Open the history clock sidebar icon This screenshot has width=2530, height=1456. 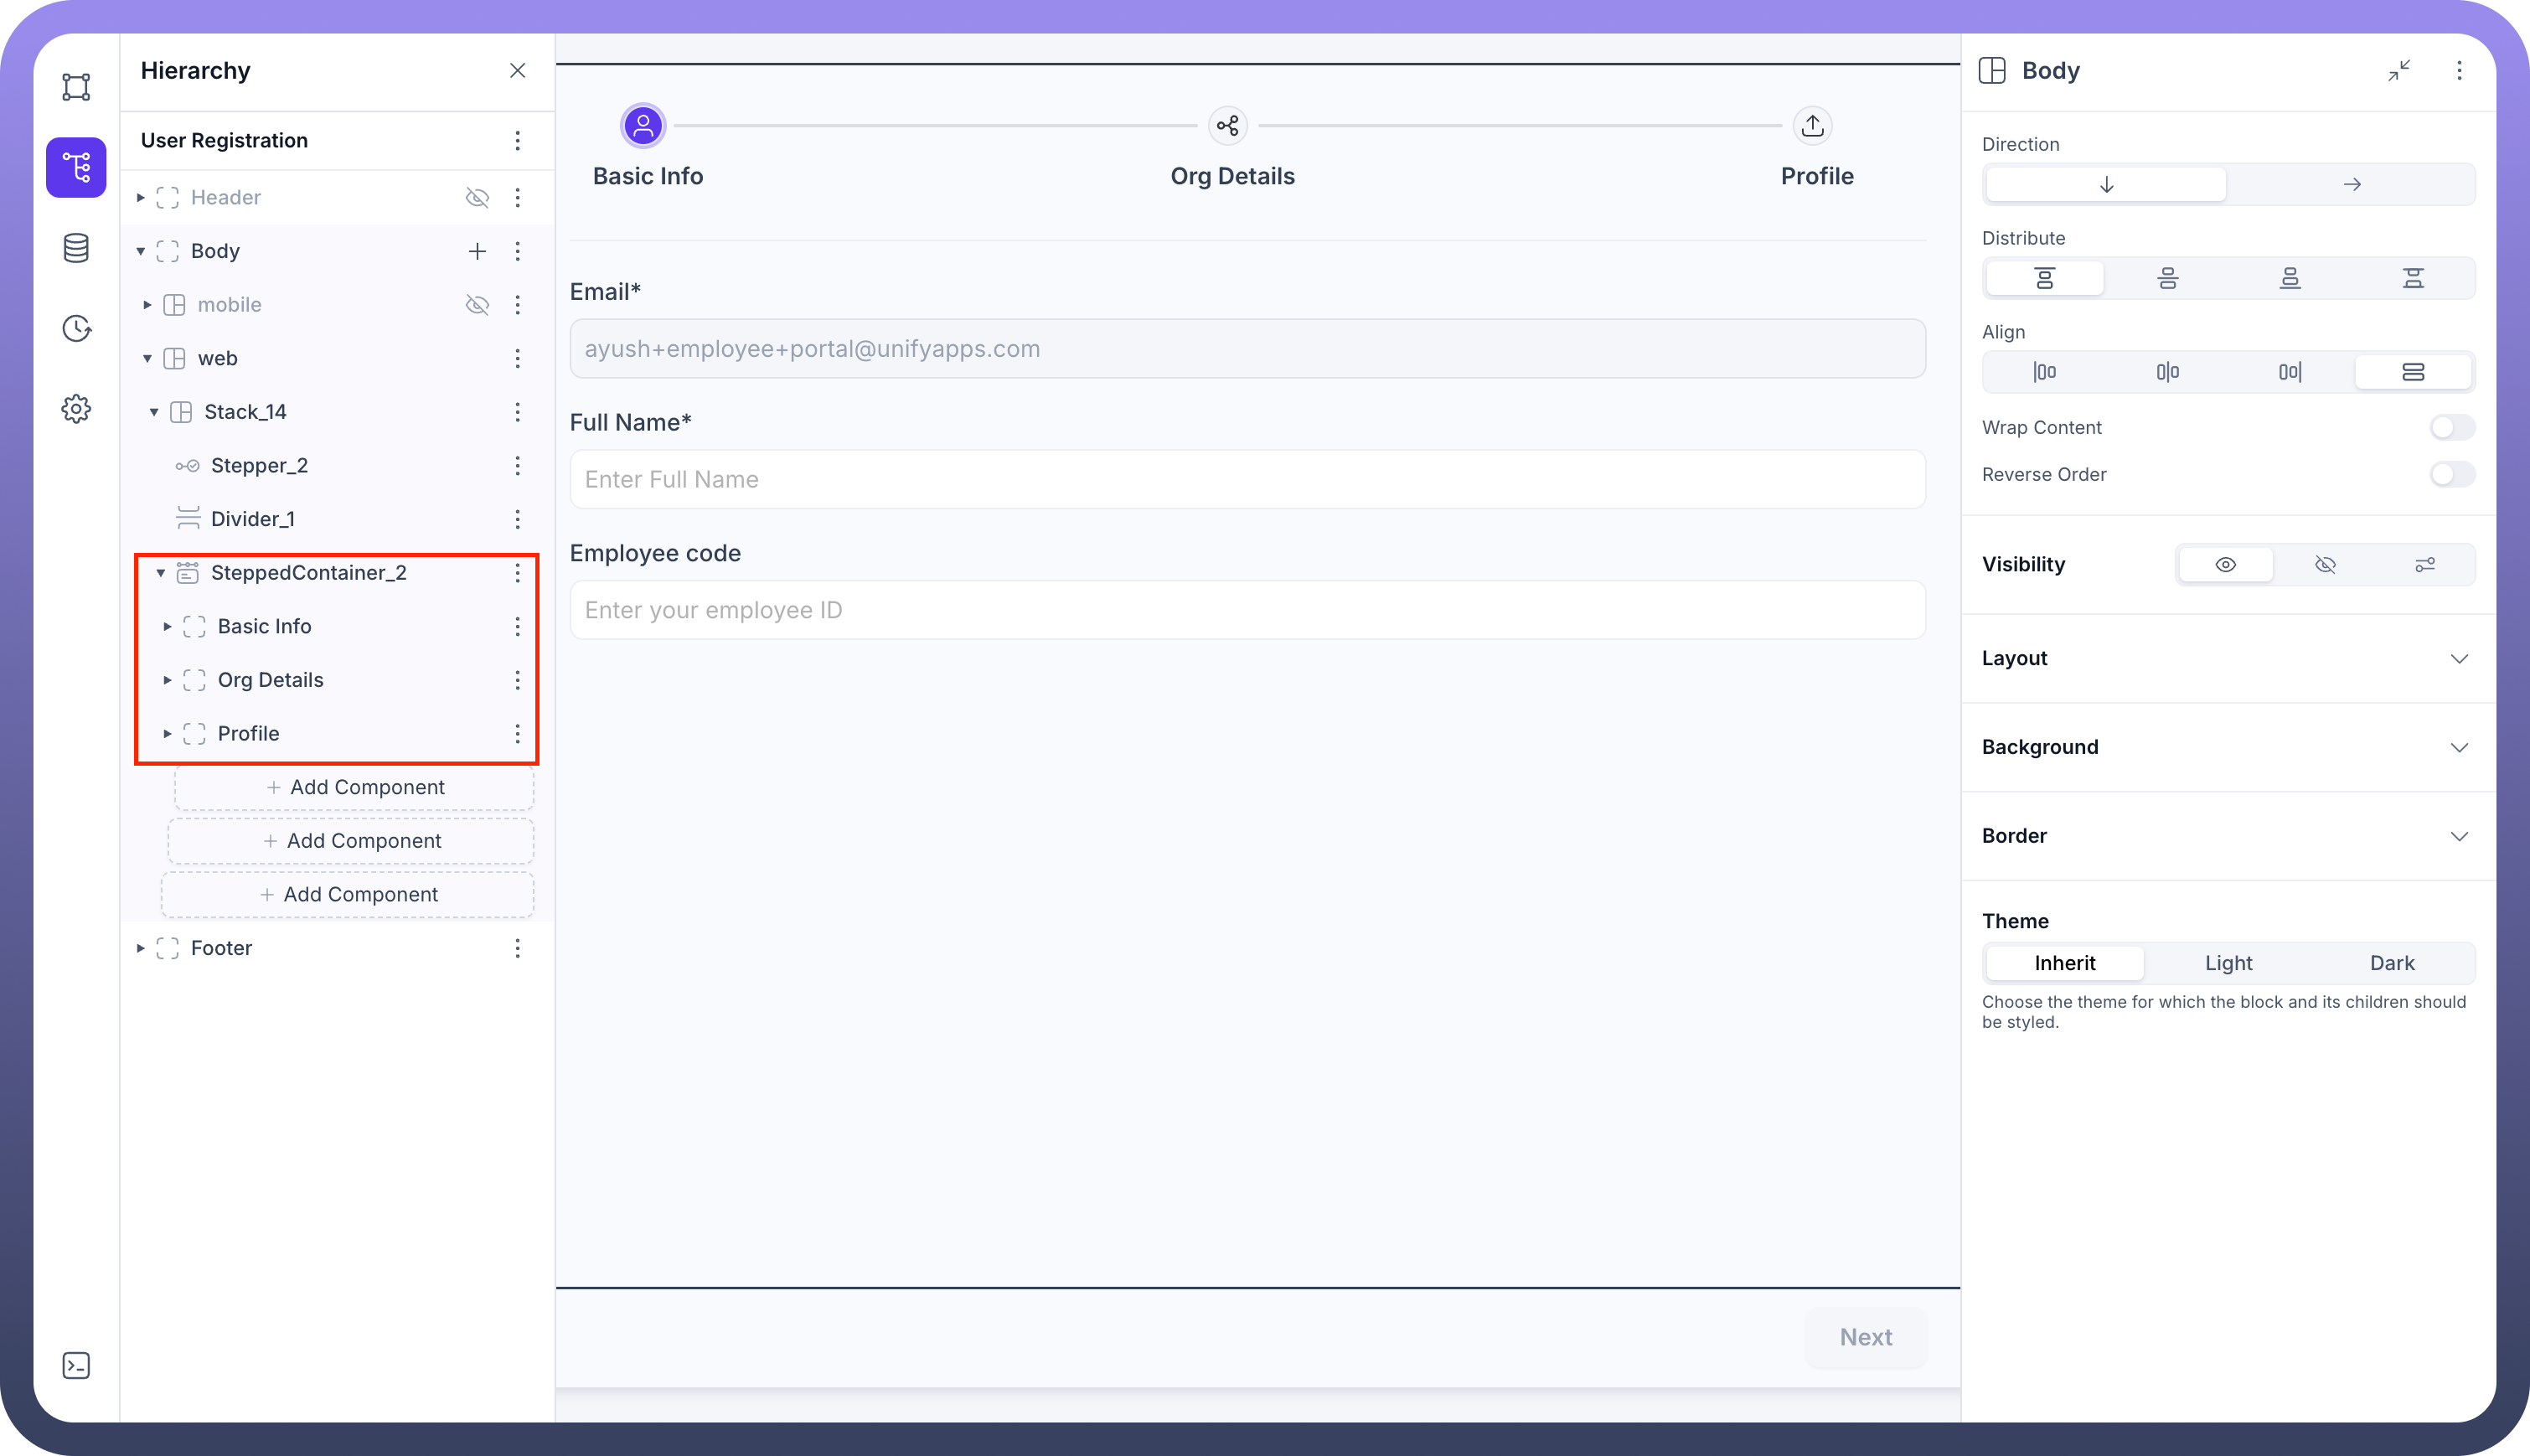tap(76, 328)
